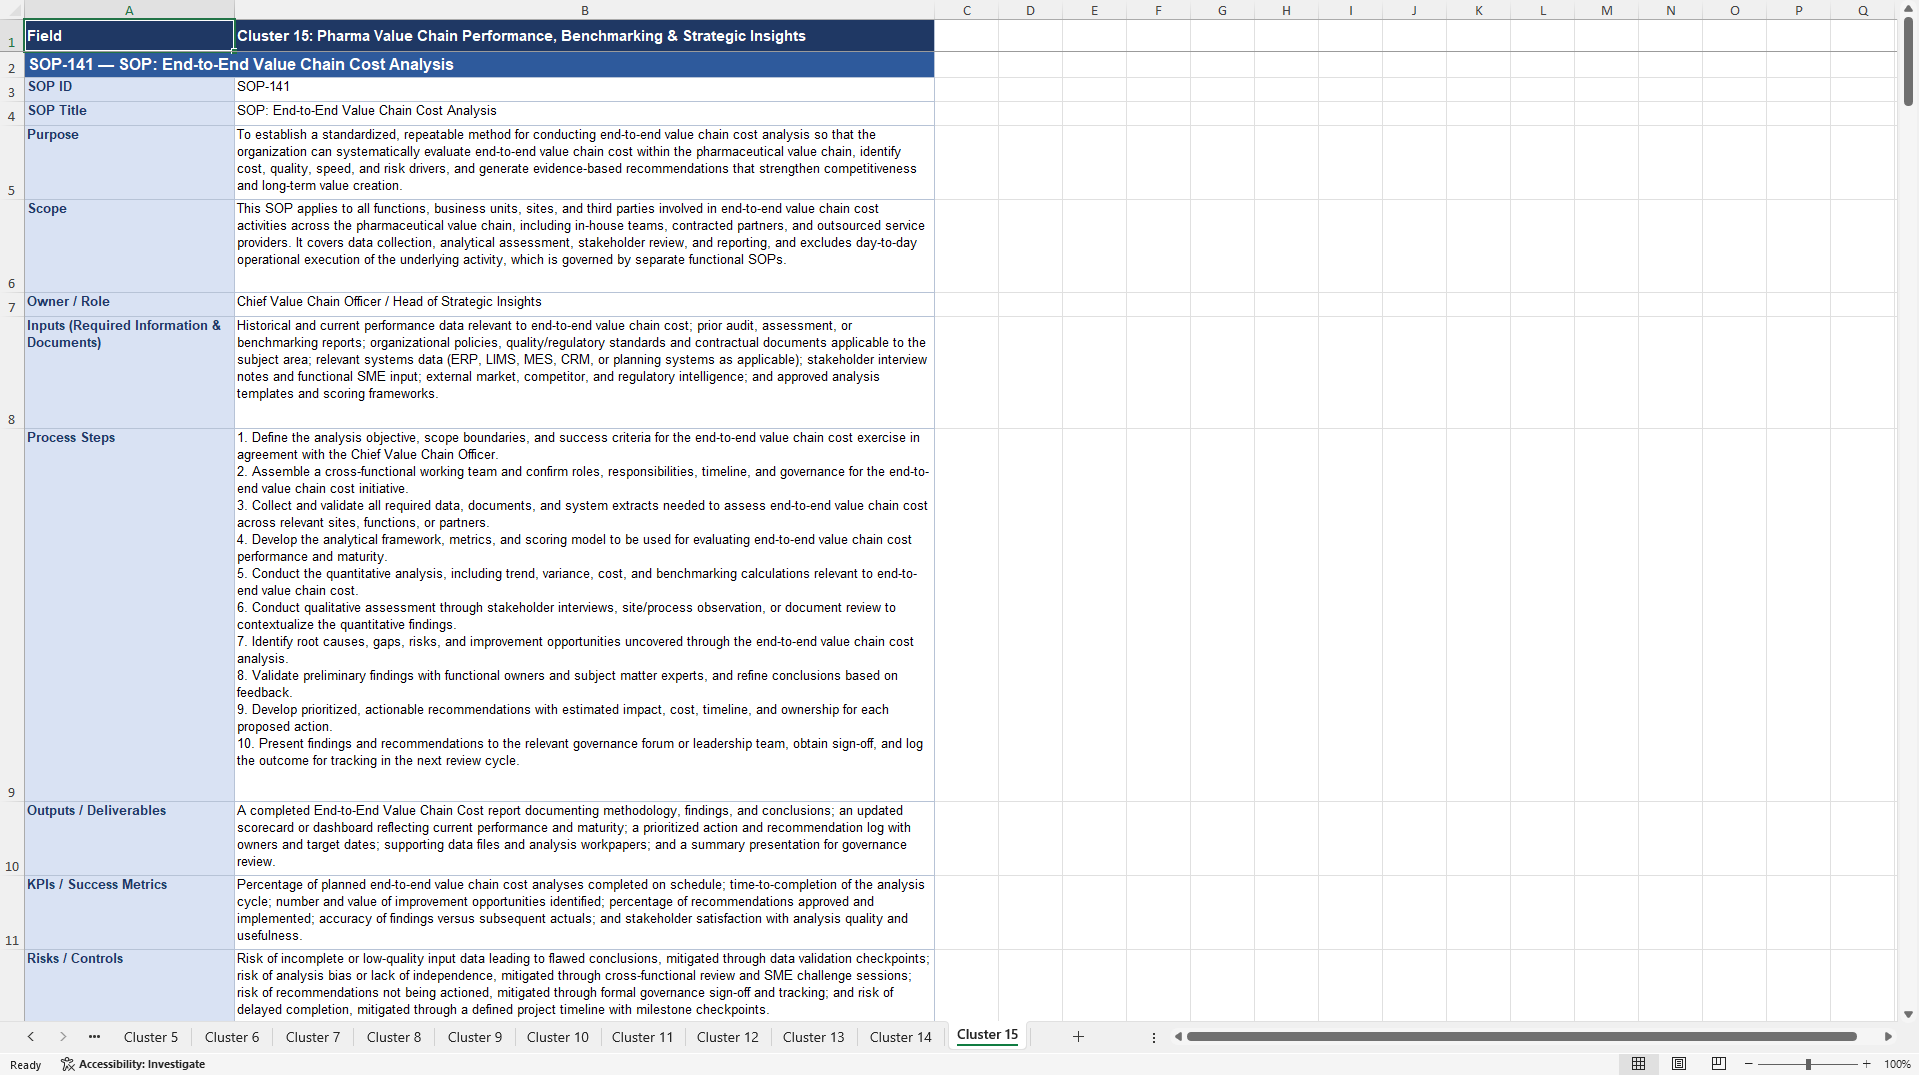The height and width of the screenshot is (1075, 1919).
Task: Open the Cluster 7 sheet tab
Action: click(x=313, y=1037)
